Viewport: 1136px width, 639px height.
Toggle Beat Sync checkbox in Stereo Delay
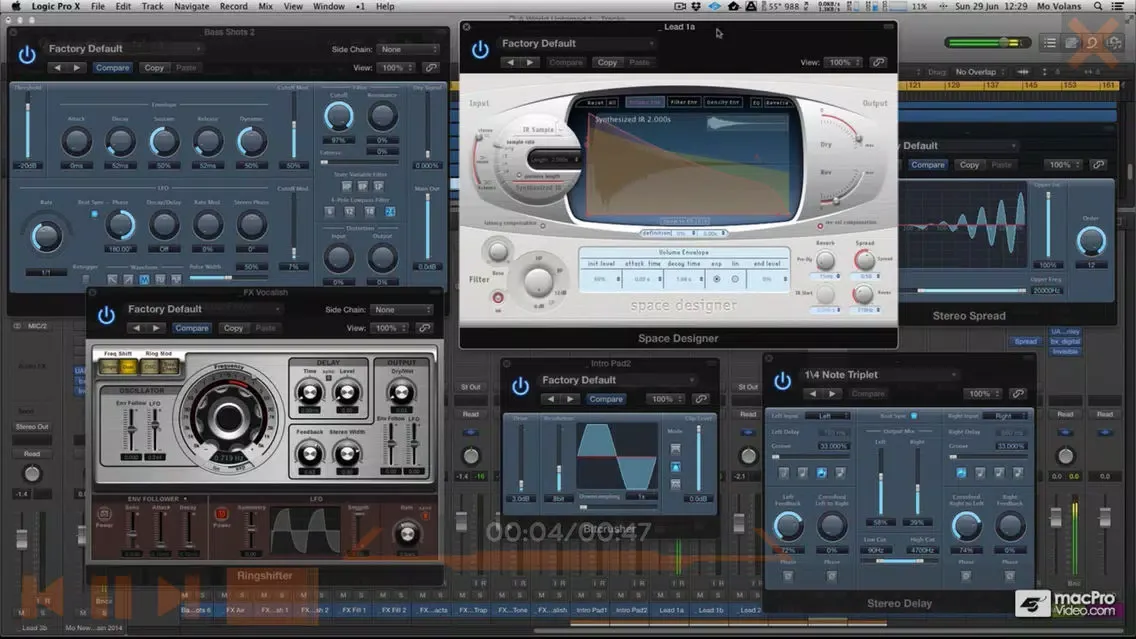(x=914, y=416)
